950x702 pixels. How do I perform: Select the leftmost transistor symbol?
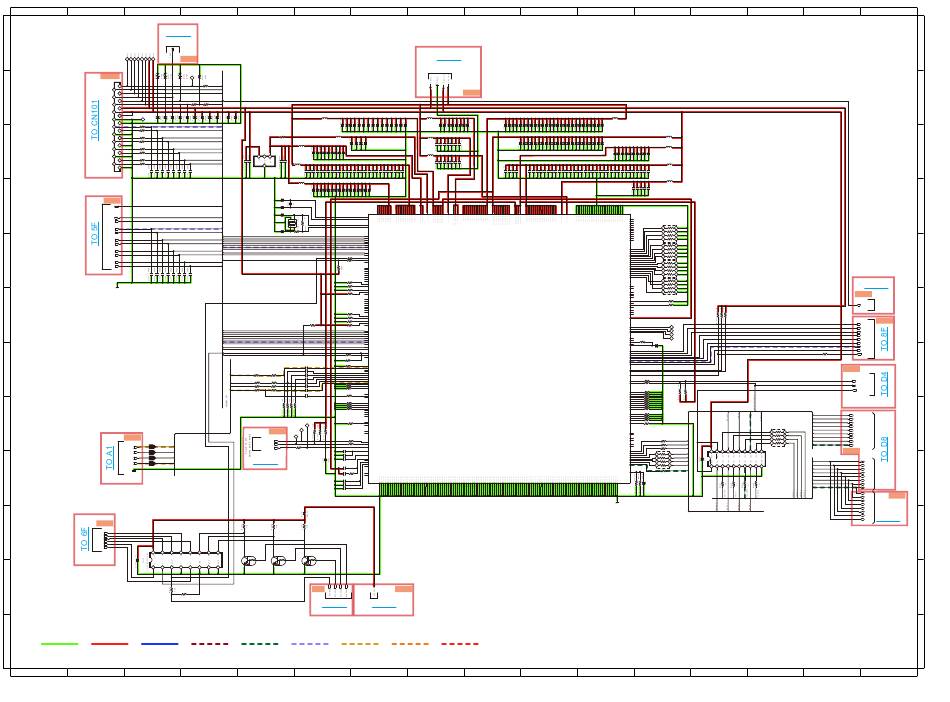click(248, 561)
